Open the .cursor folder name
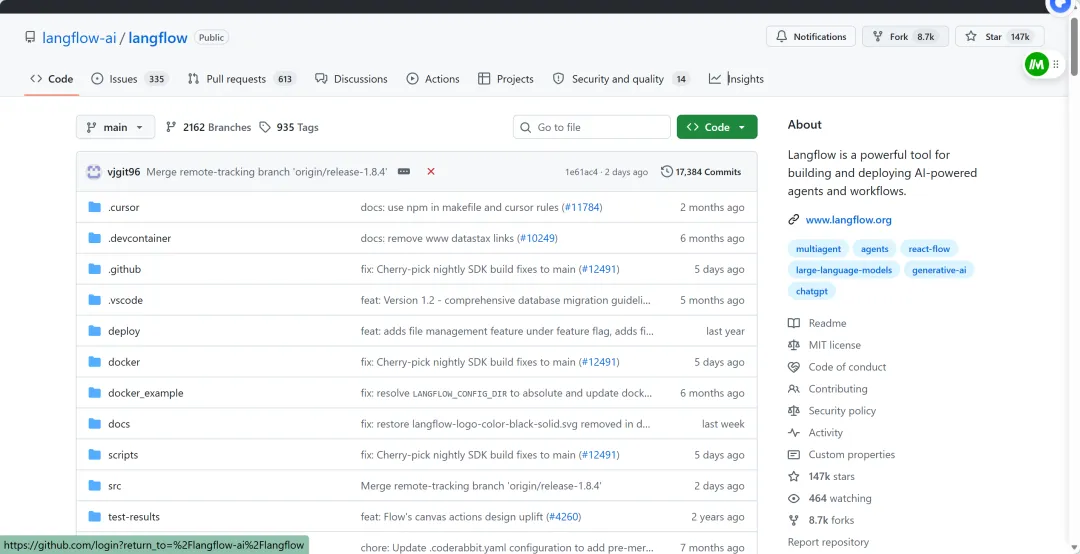 (x=123, y=207)
